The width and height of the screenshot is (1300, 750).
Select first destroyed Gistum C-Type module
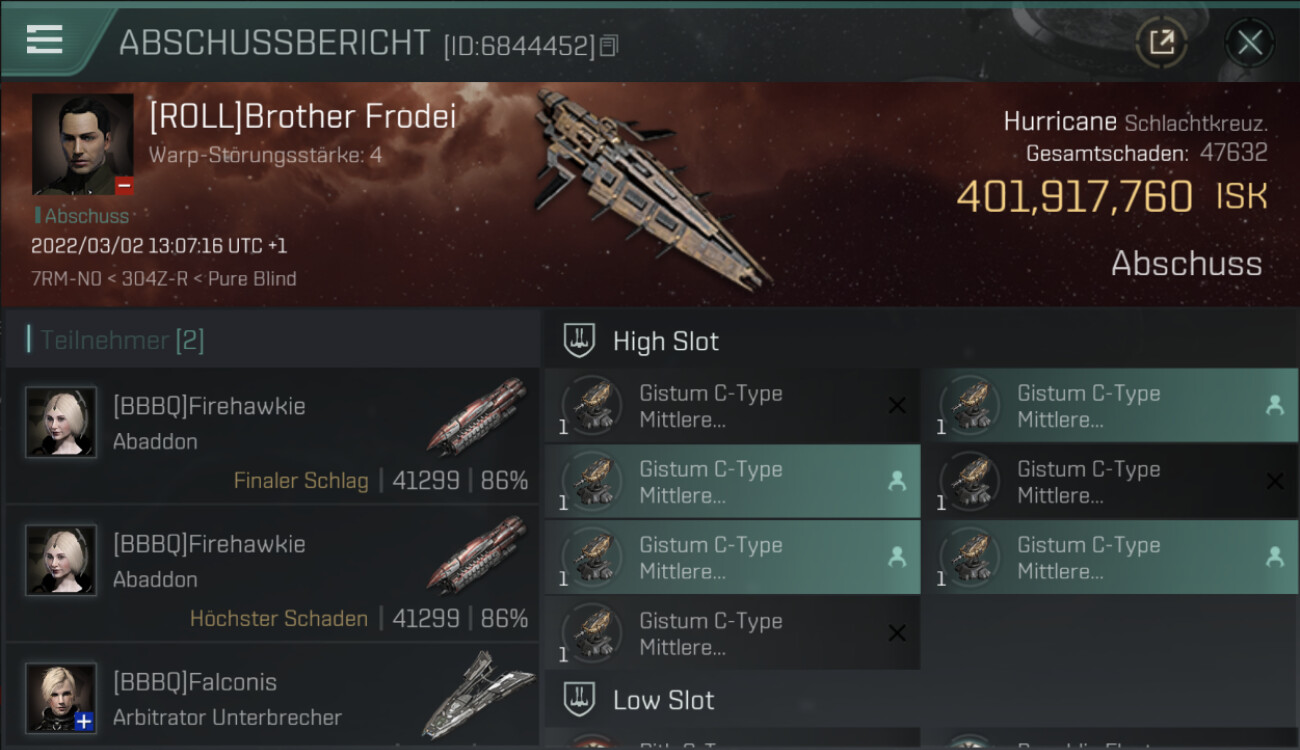coord(732,406)
